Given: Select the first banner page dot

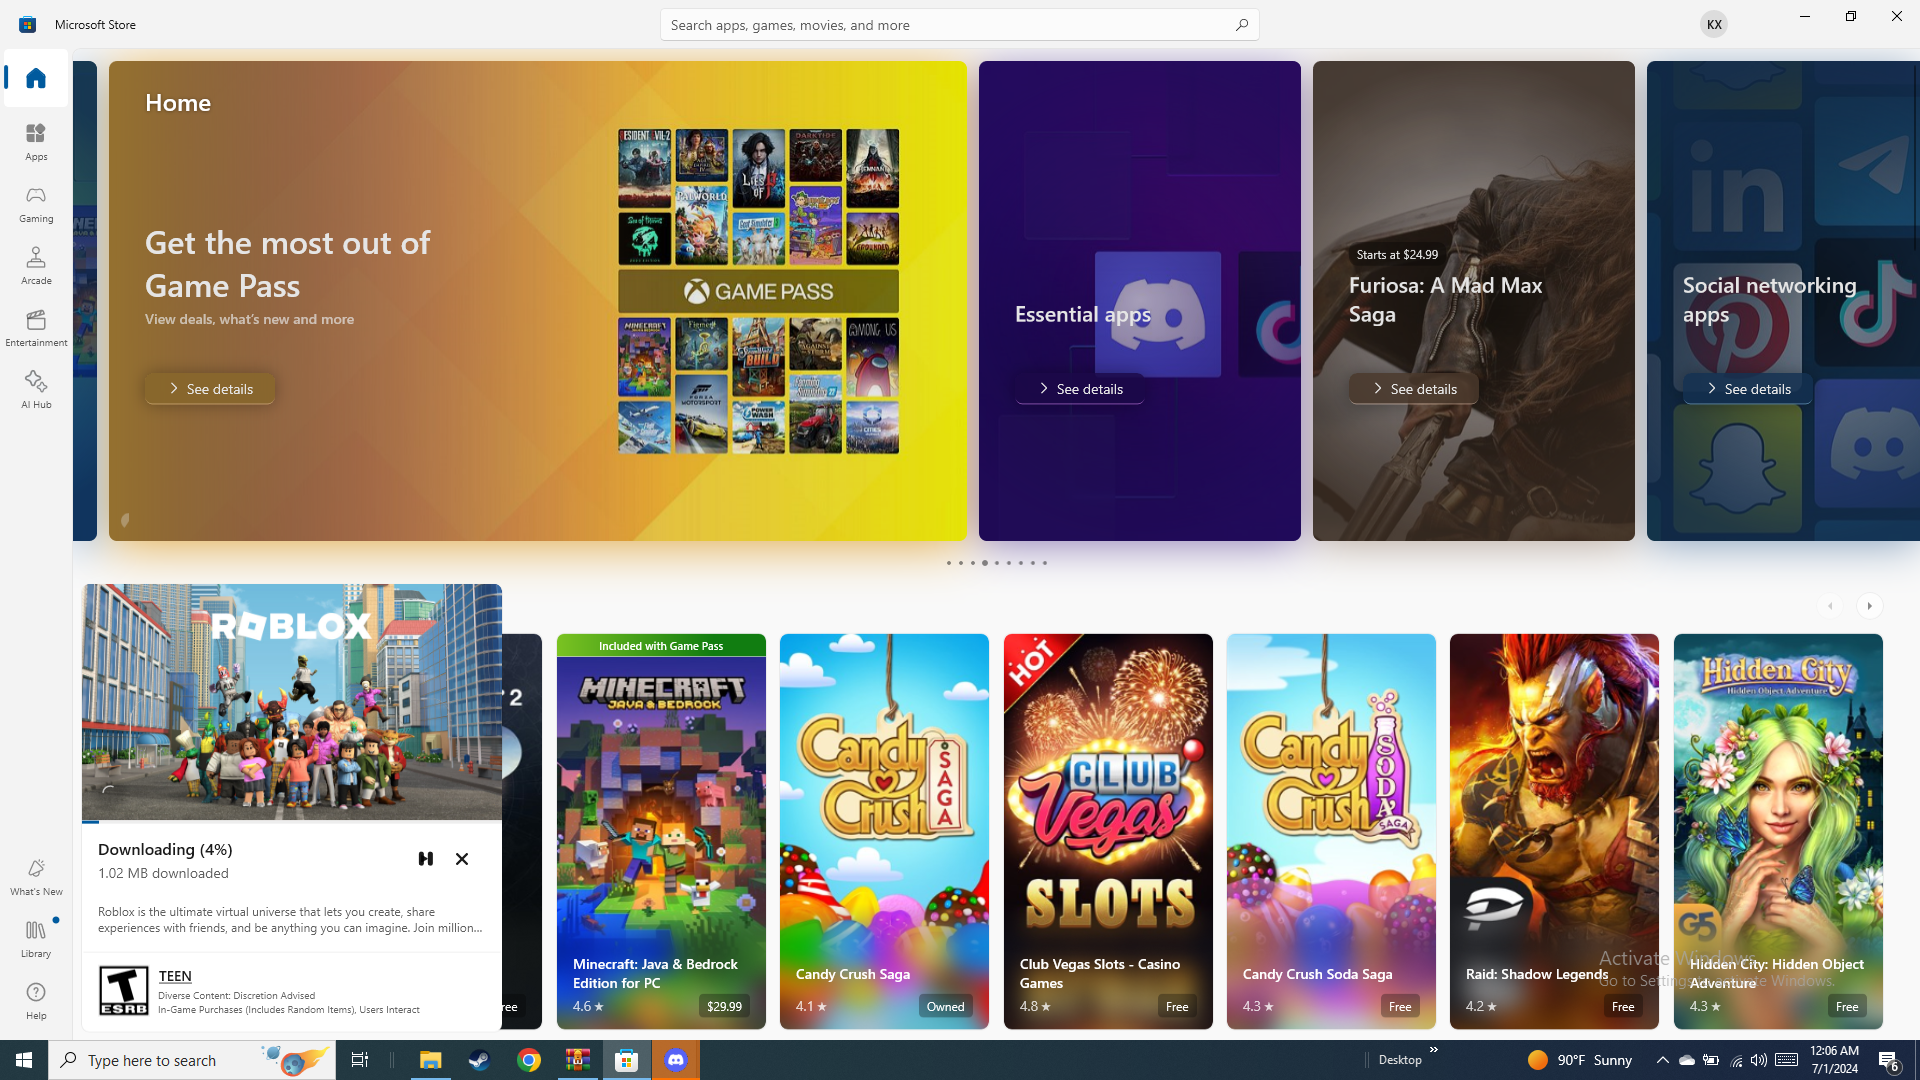Looking at the screenshot, I should coord(948,563).
